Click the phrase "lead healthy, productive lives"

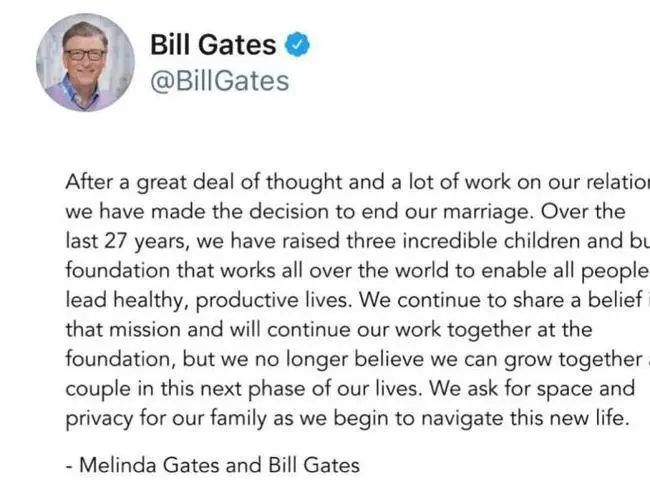(x=206, y=301)
